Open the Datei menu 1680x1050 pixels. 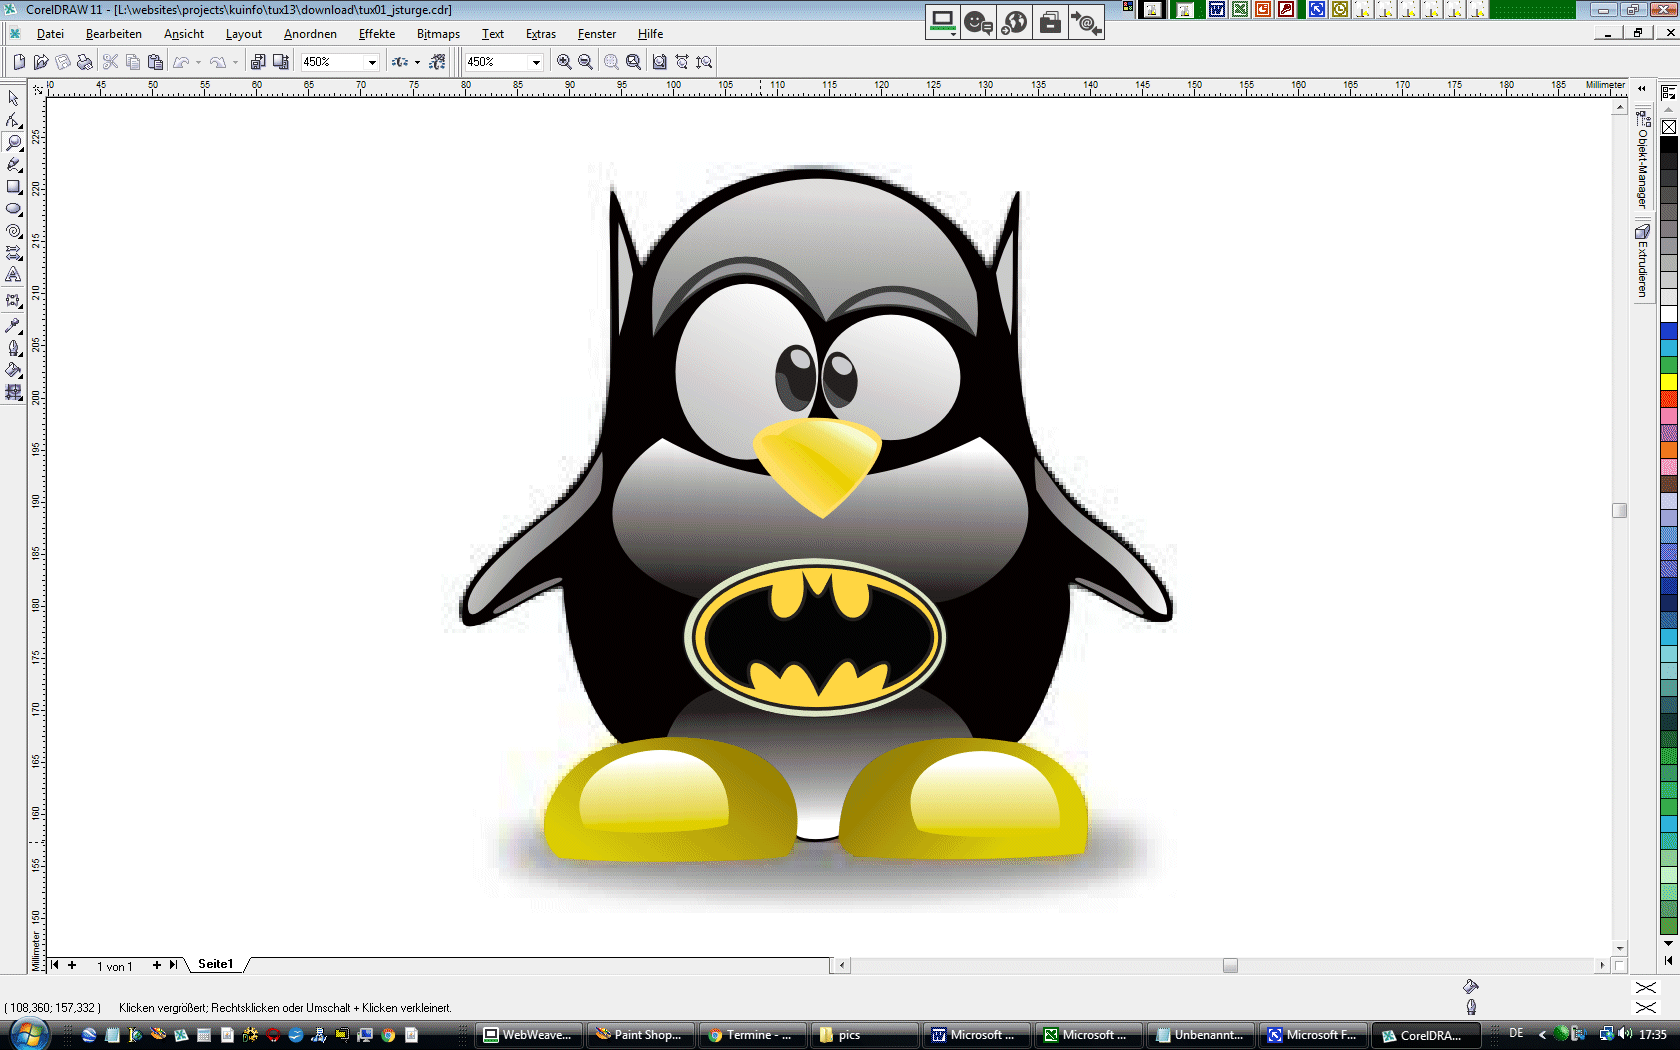click(50, 34)
